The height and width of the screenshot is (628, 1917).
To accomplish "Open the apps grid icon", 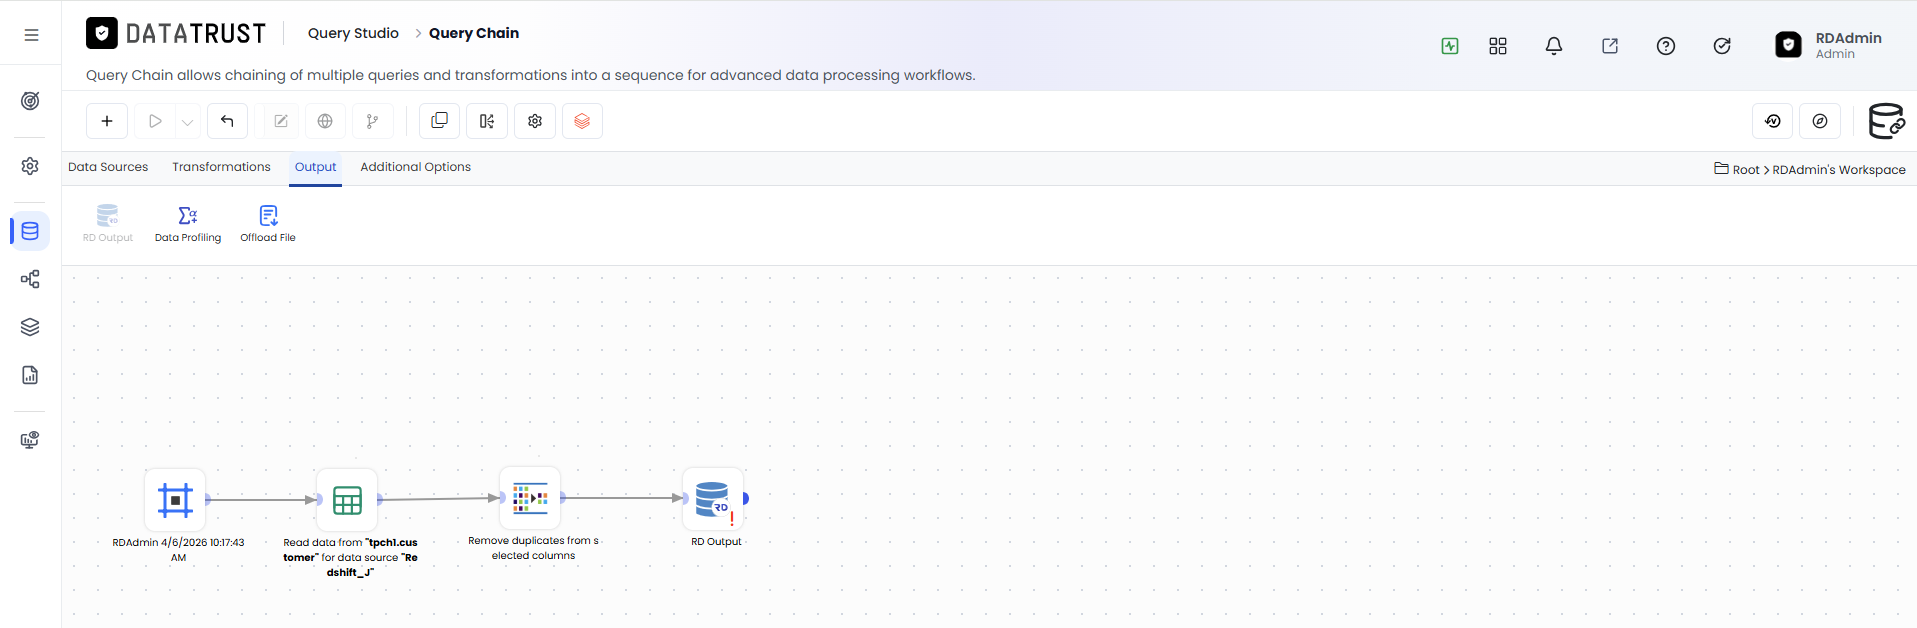I will click(x=1498, y=46).
